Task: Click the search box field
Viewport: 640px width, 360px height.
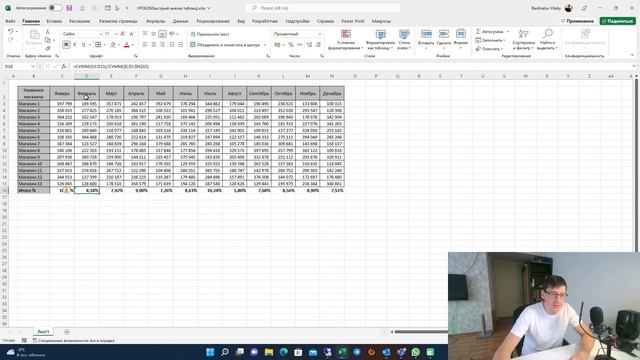Action: point(322,8)
